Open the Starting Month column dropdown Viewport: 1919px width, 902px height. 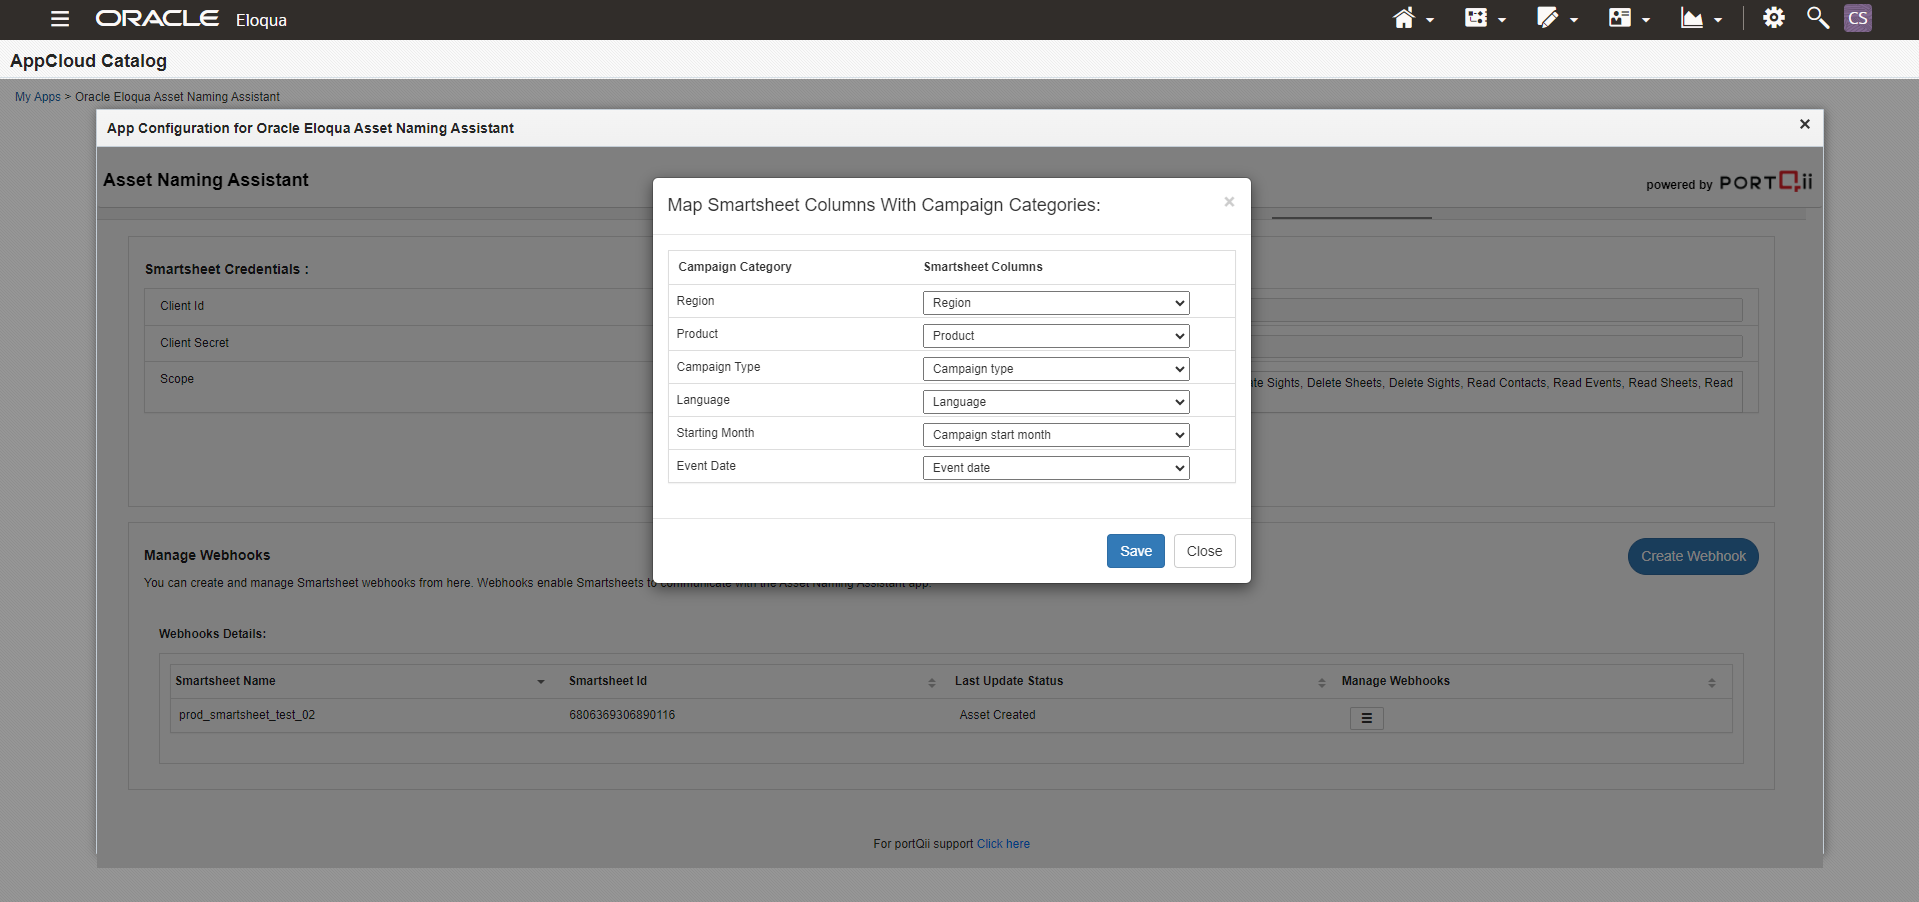pos(1055,435)
